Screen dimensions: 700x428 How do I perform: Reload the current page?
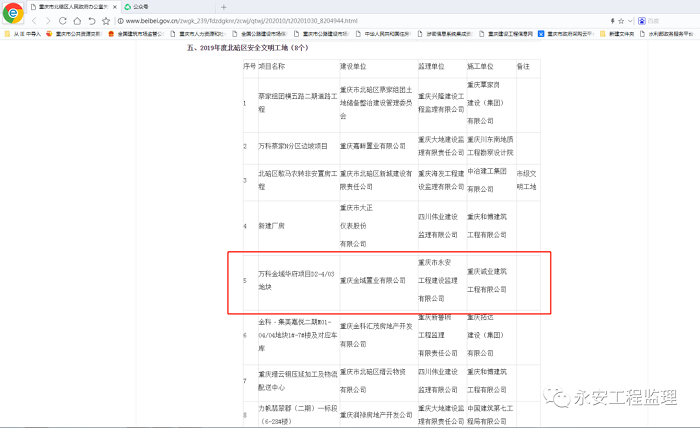(x=62, y=21)
